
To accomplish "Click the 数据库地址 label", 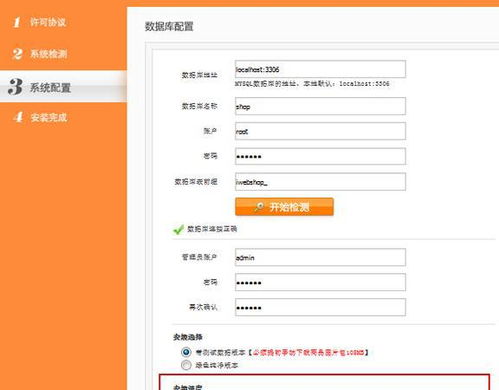I will point(199,75).
